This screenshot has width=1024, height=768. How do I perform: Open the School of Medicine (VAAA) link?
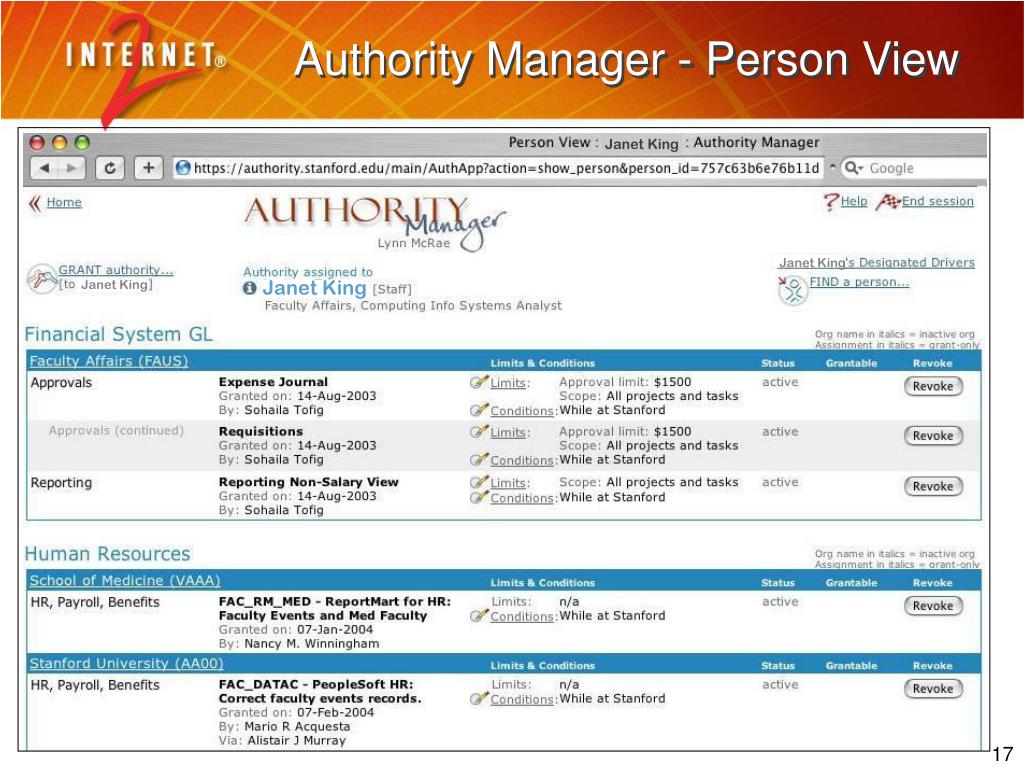click(125, 581)
